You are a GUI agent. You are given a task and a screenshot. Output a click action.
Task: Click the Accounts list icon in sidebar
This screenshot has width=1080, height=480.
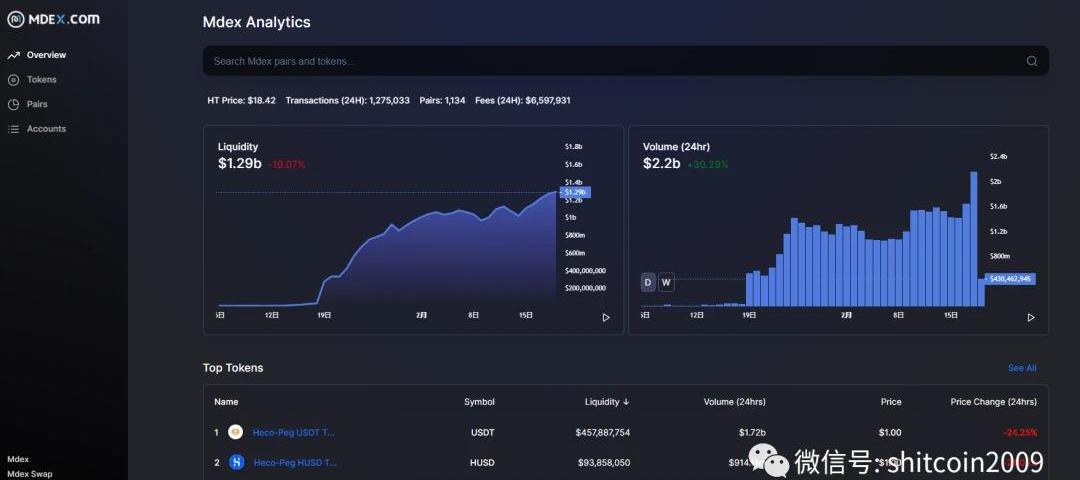pyautogui.click(x=14, y=129)
